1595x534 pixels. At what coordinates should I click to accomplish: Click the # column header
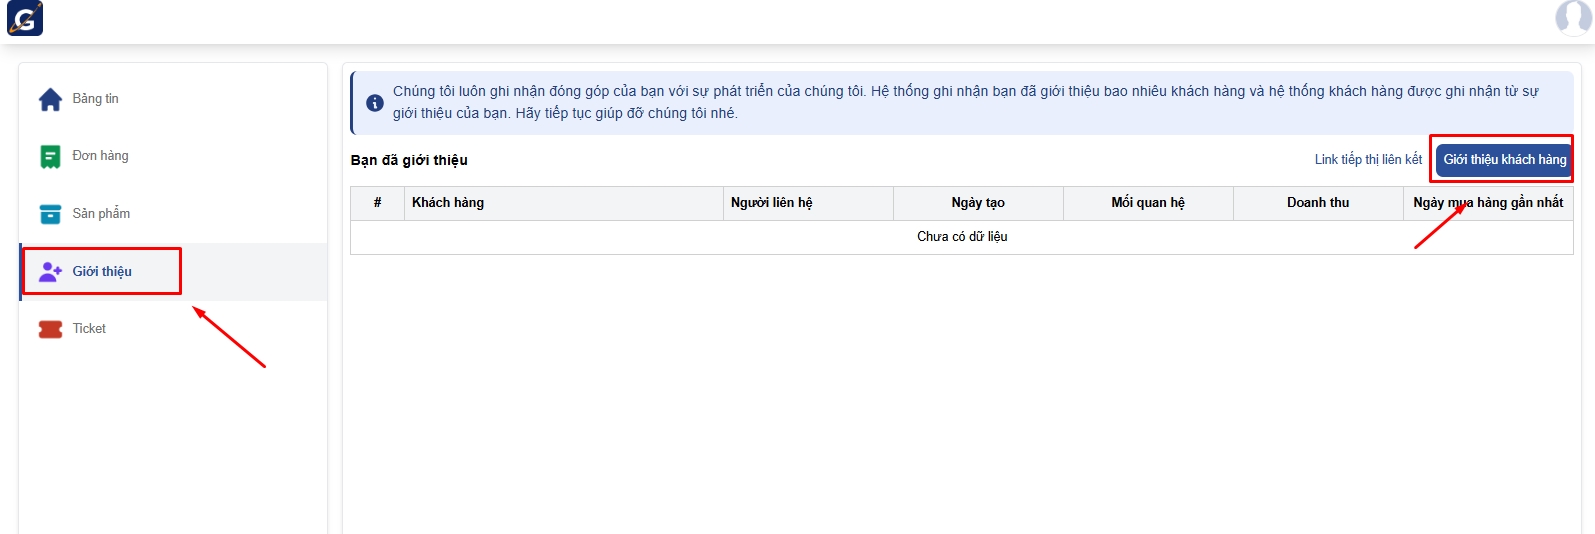tap(377, 203)
